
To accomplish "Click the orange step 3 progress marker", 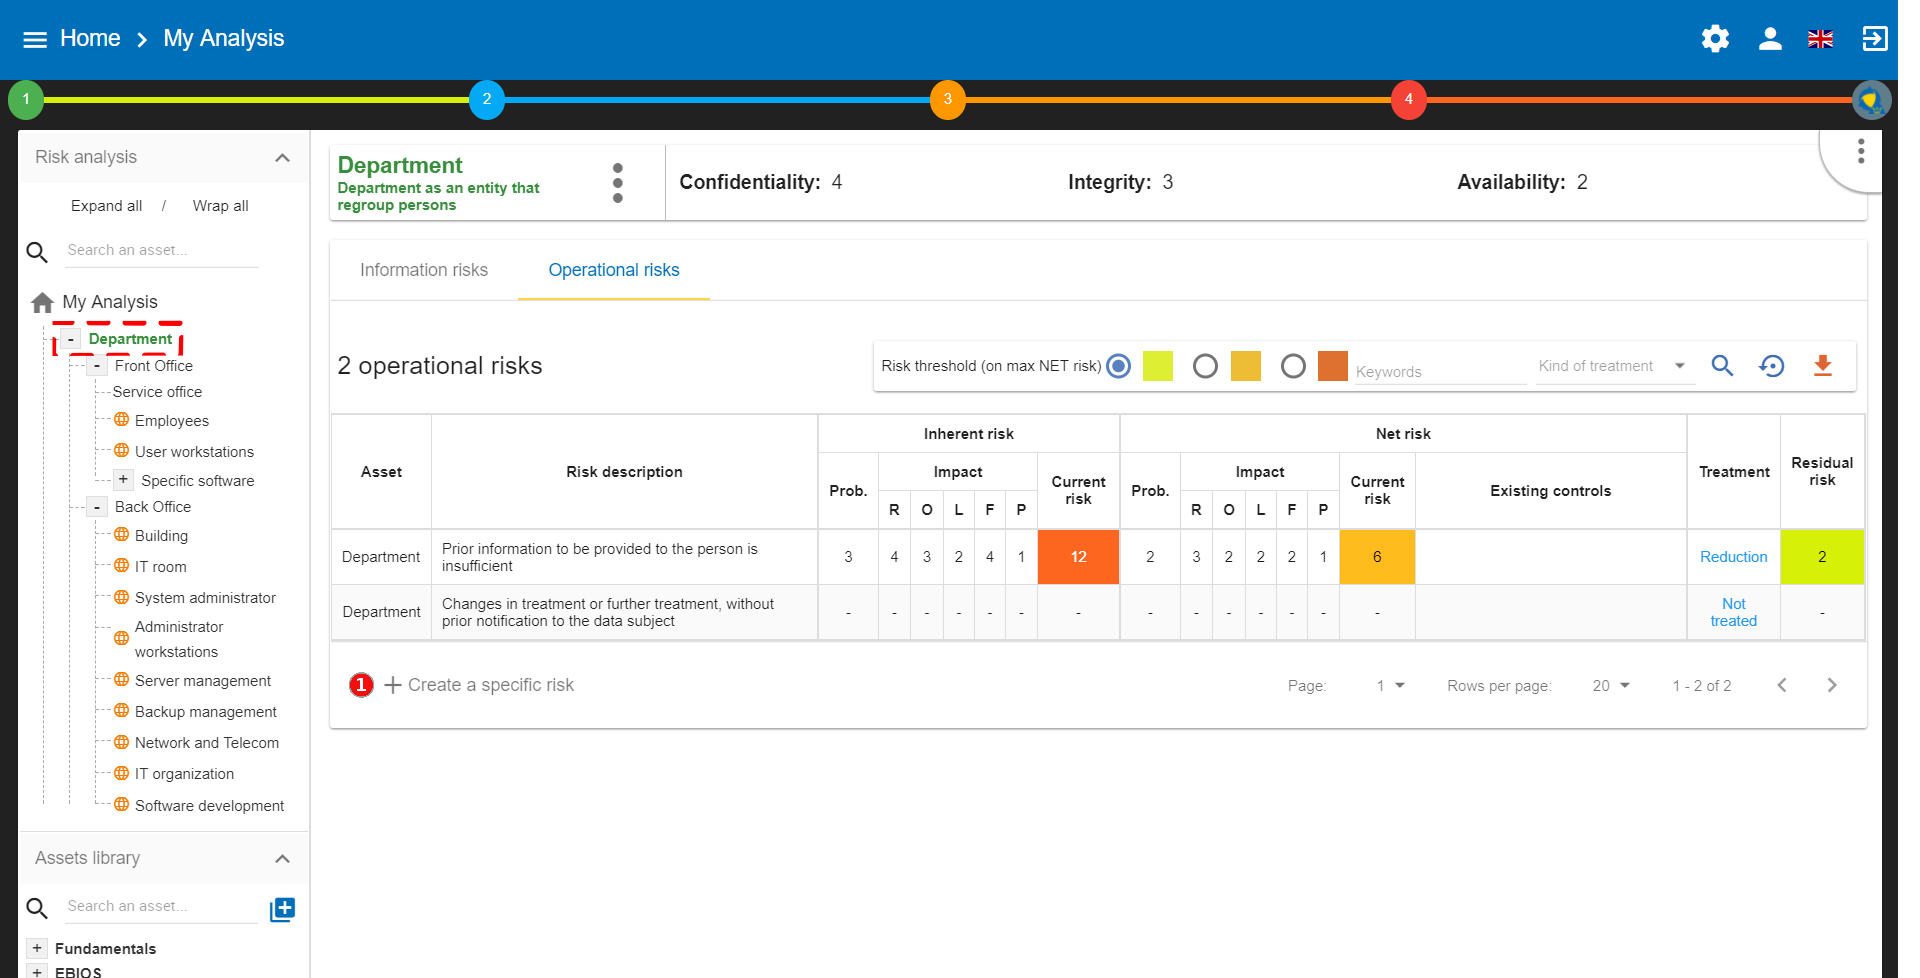I will 947,99.
